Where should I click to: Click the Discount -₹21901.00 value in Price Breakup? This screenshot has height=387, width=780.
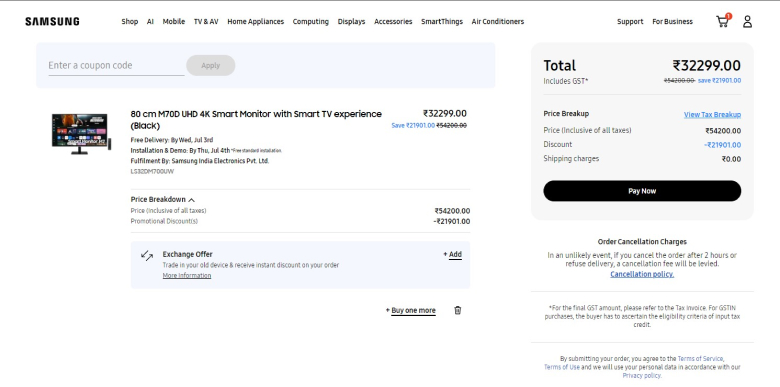click(722, 145)
